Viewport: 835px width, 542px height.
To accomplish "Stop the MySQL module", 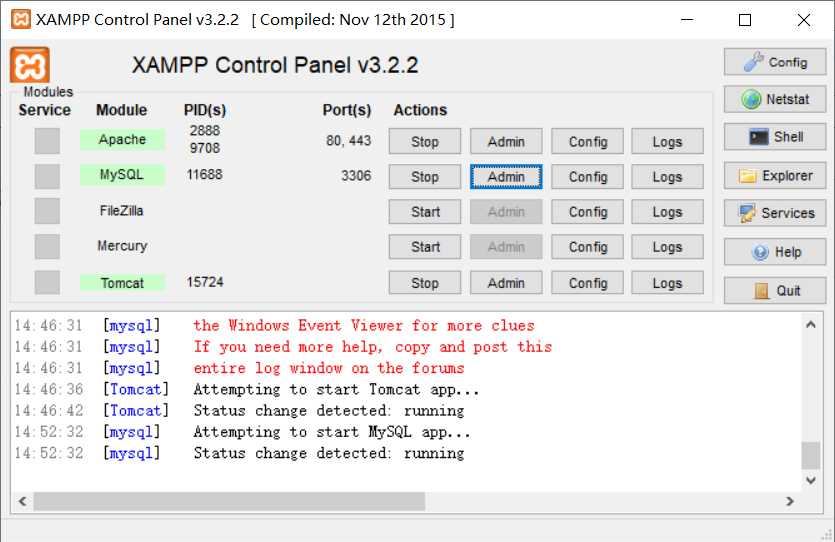I will (425, 176).
